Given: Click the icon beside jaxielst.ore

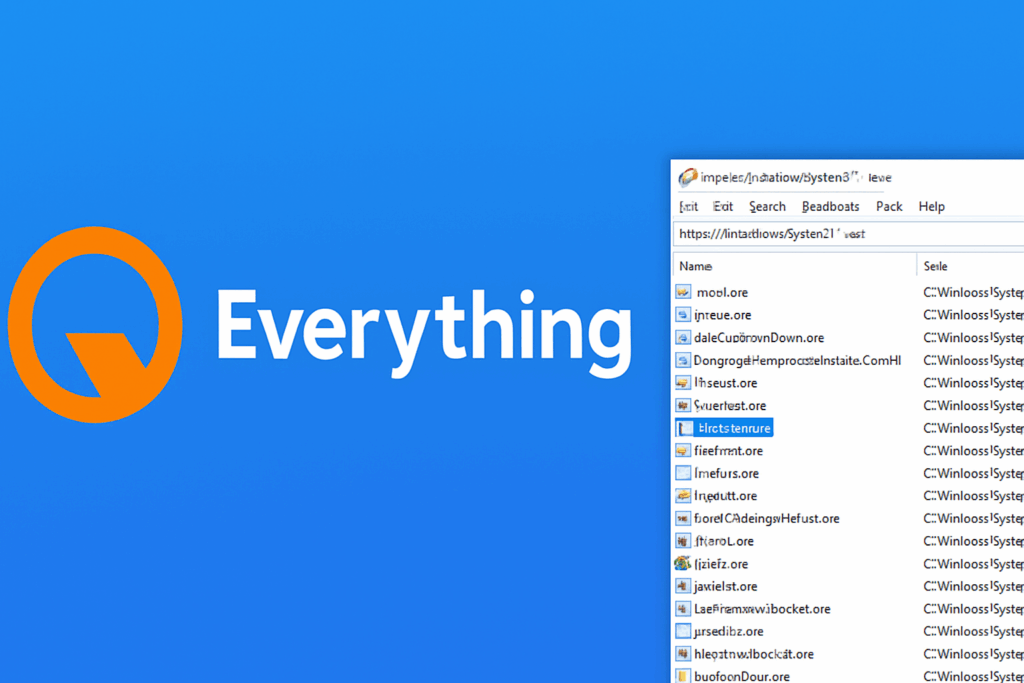Looking at the screenshot, I should [x=684, y=586].
